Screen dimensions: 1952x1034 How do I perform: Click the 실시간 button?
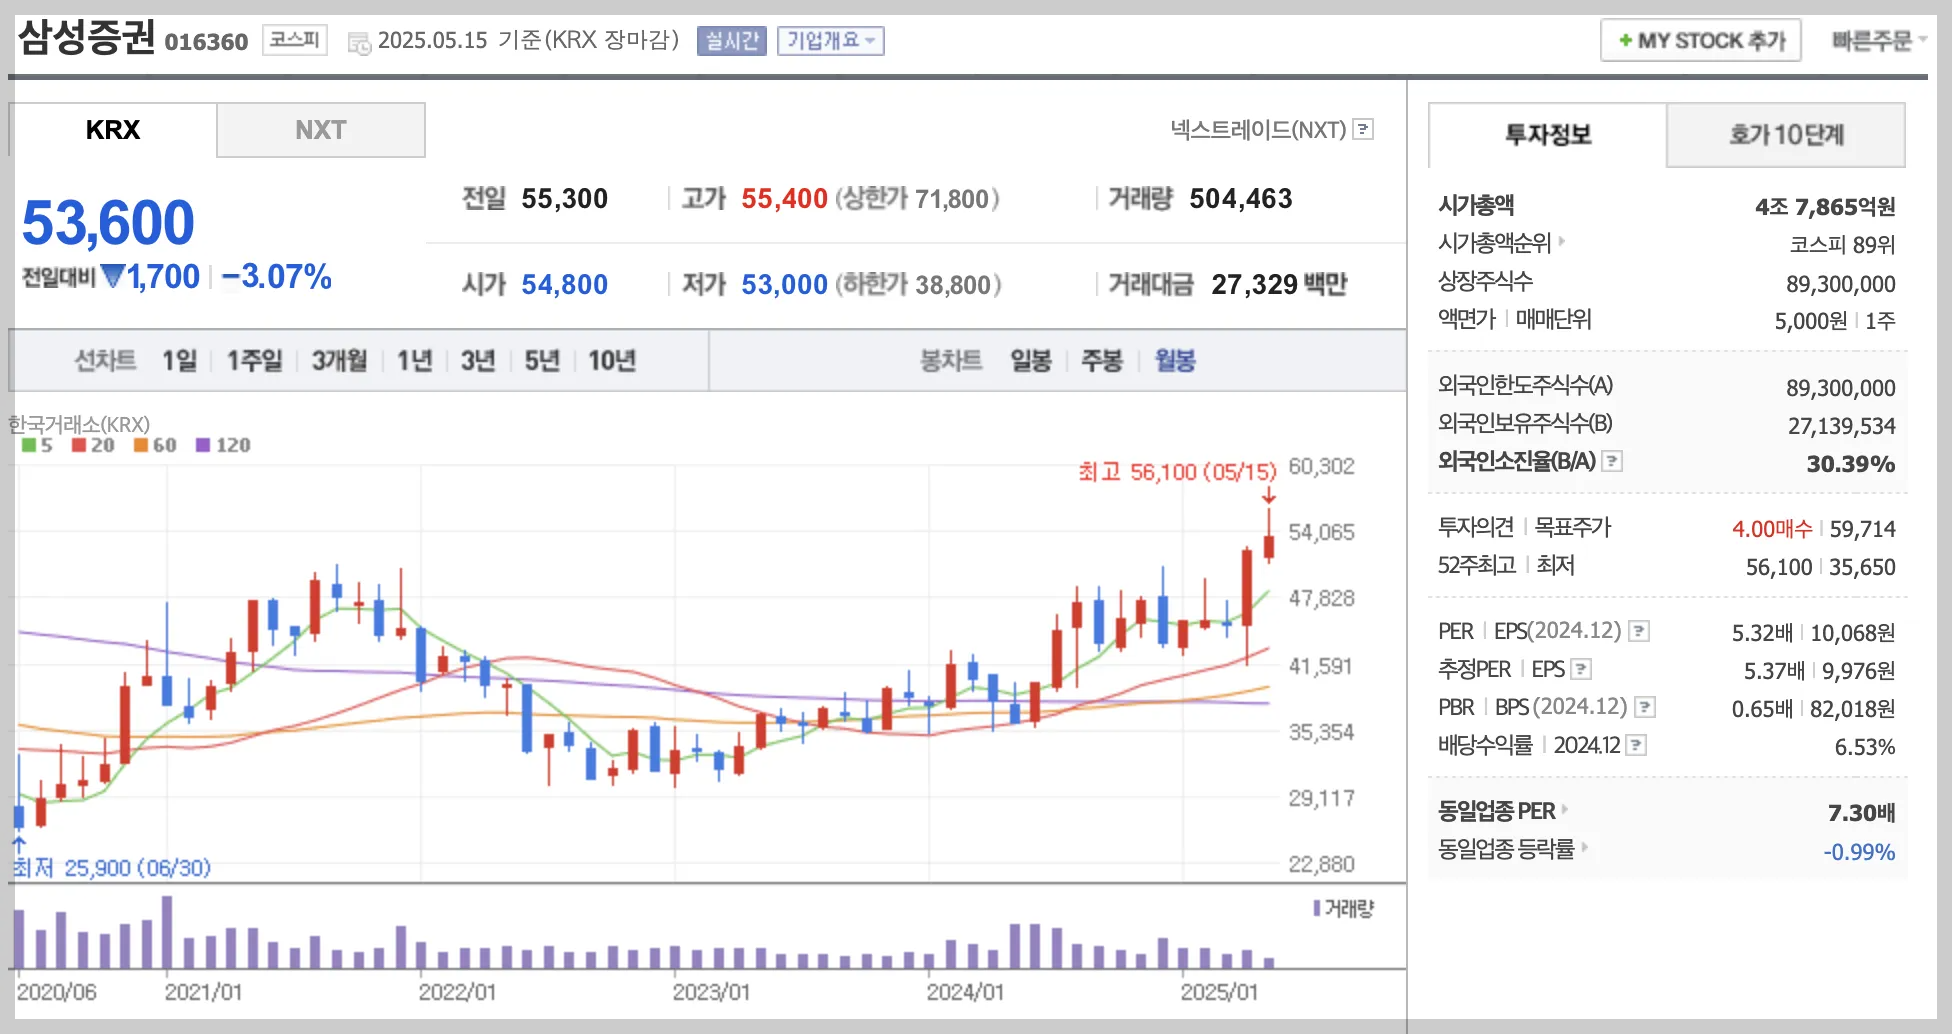click(732, 41)
